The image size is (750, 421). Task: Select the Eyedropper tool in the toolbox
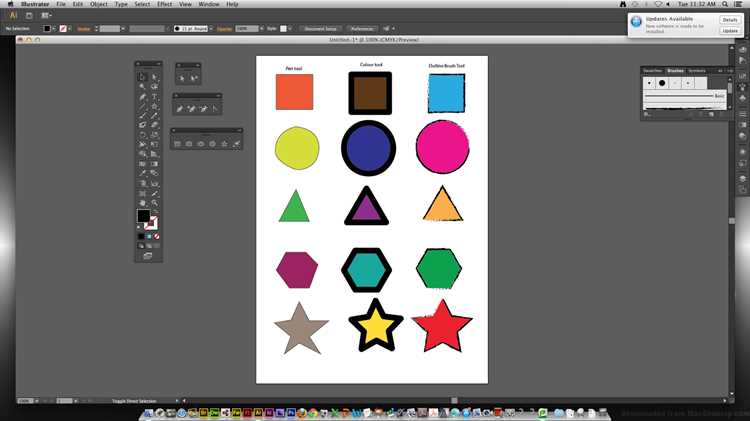[142, 174]
